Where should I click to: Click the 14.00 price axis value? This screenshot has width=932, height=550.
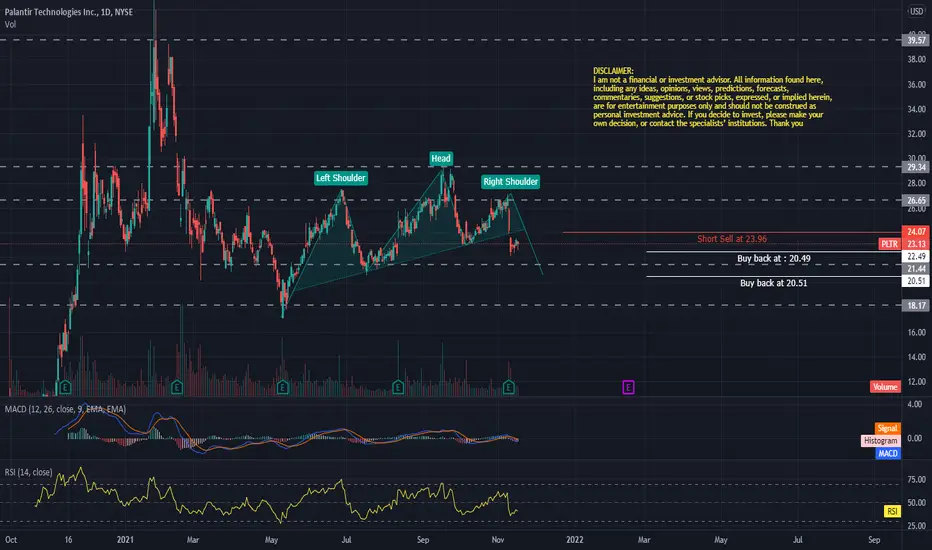916,357
